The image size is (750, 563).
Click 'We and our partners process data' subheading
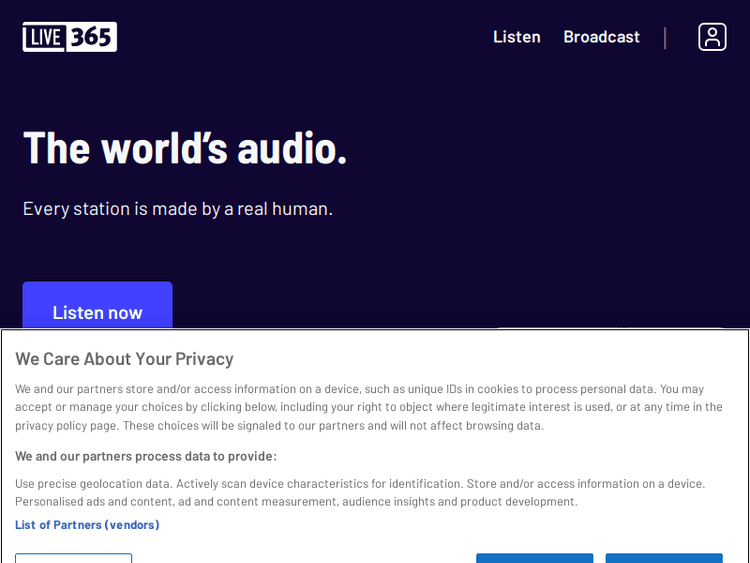[x=146, y=456]
